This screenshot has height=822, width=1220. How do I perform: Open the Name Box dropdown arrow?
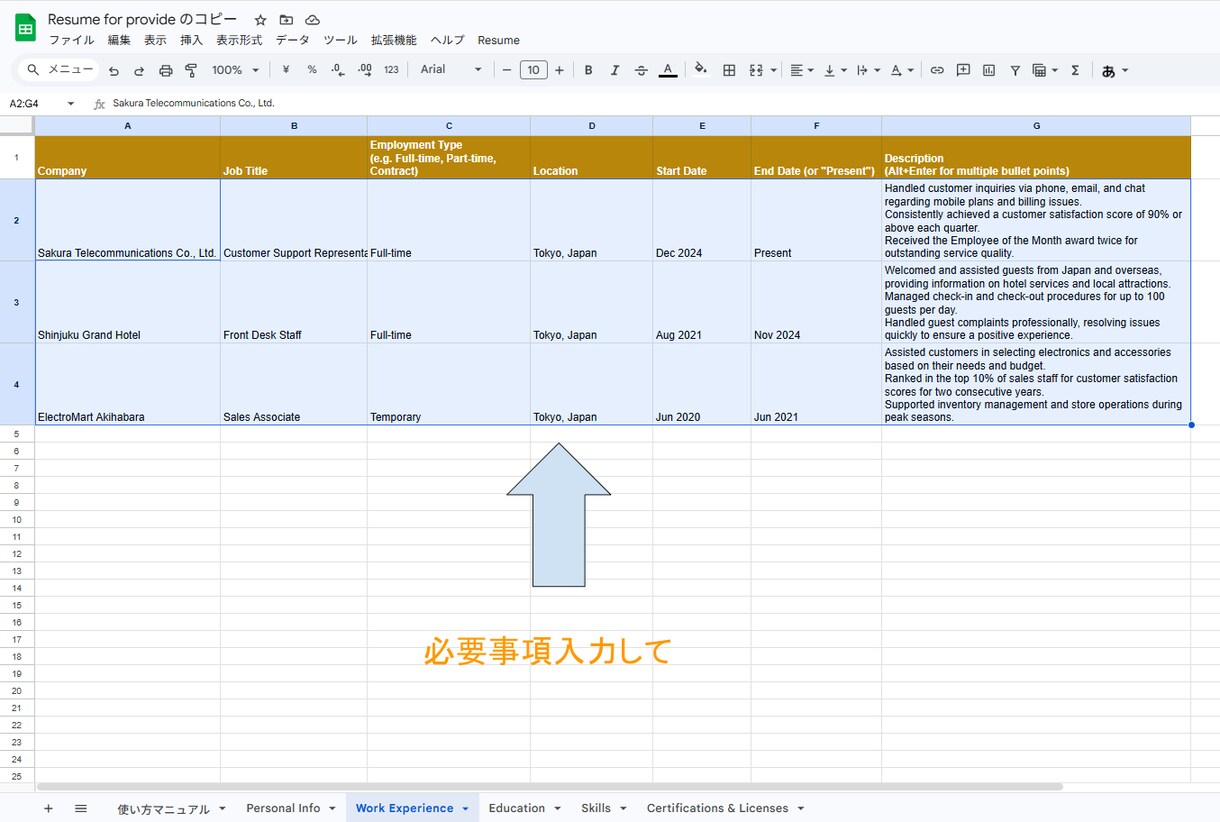(71, 103)
